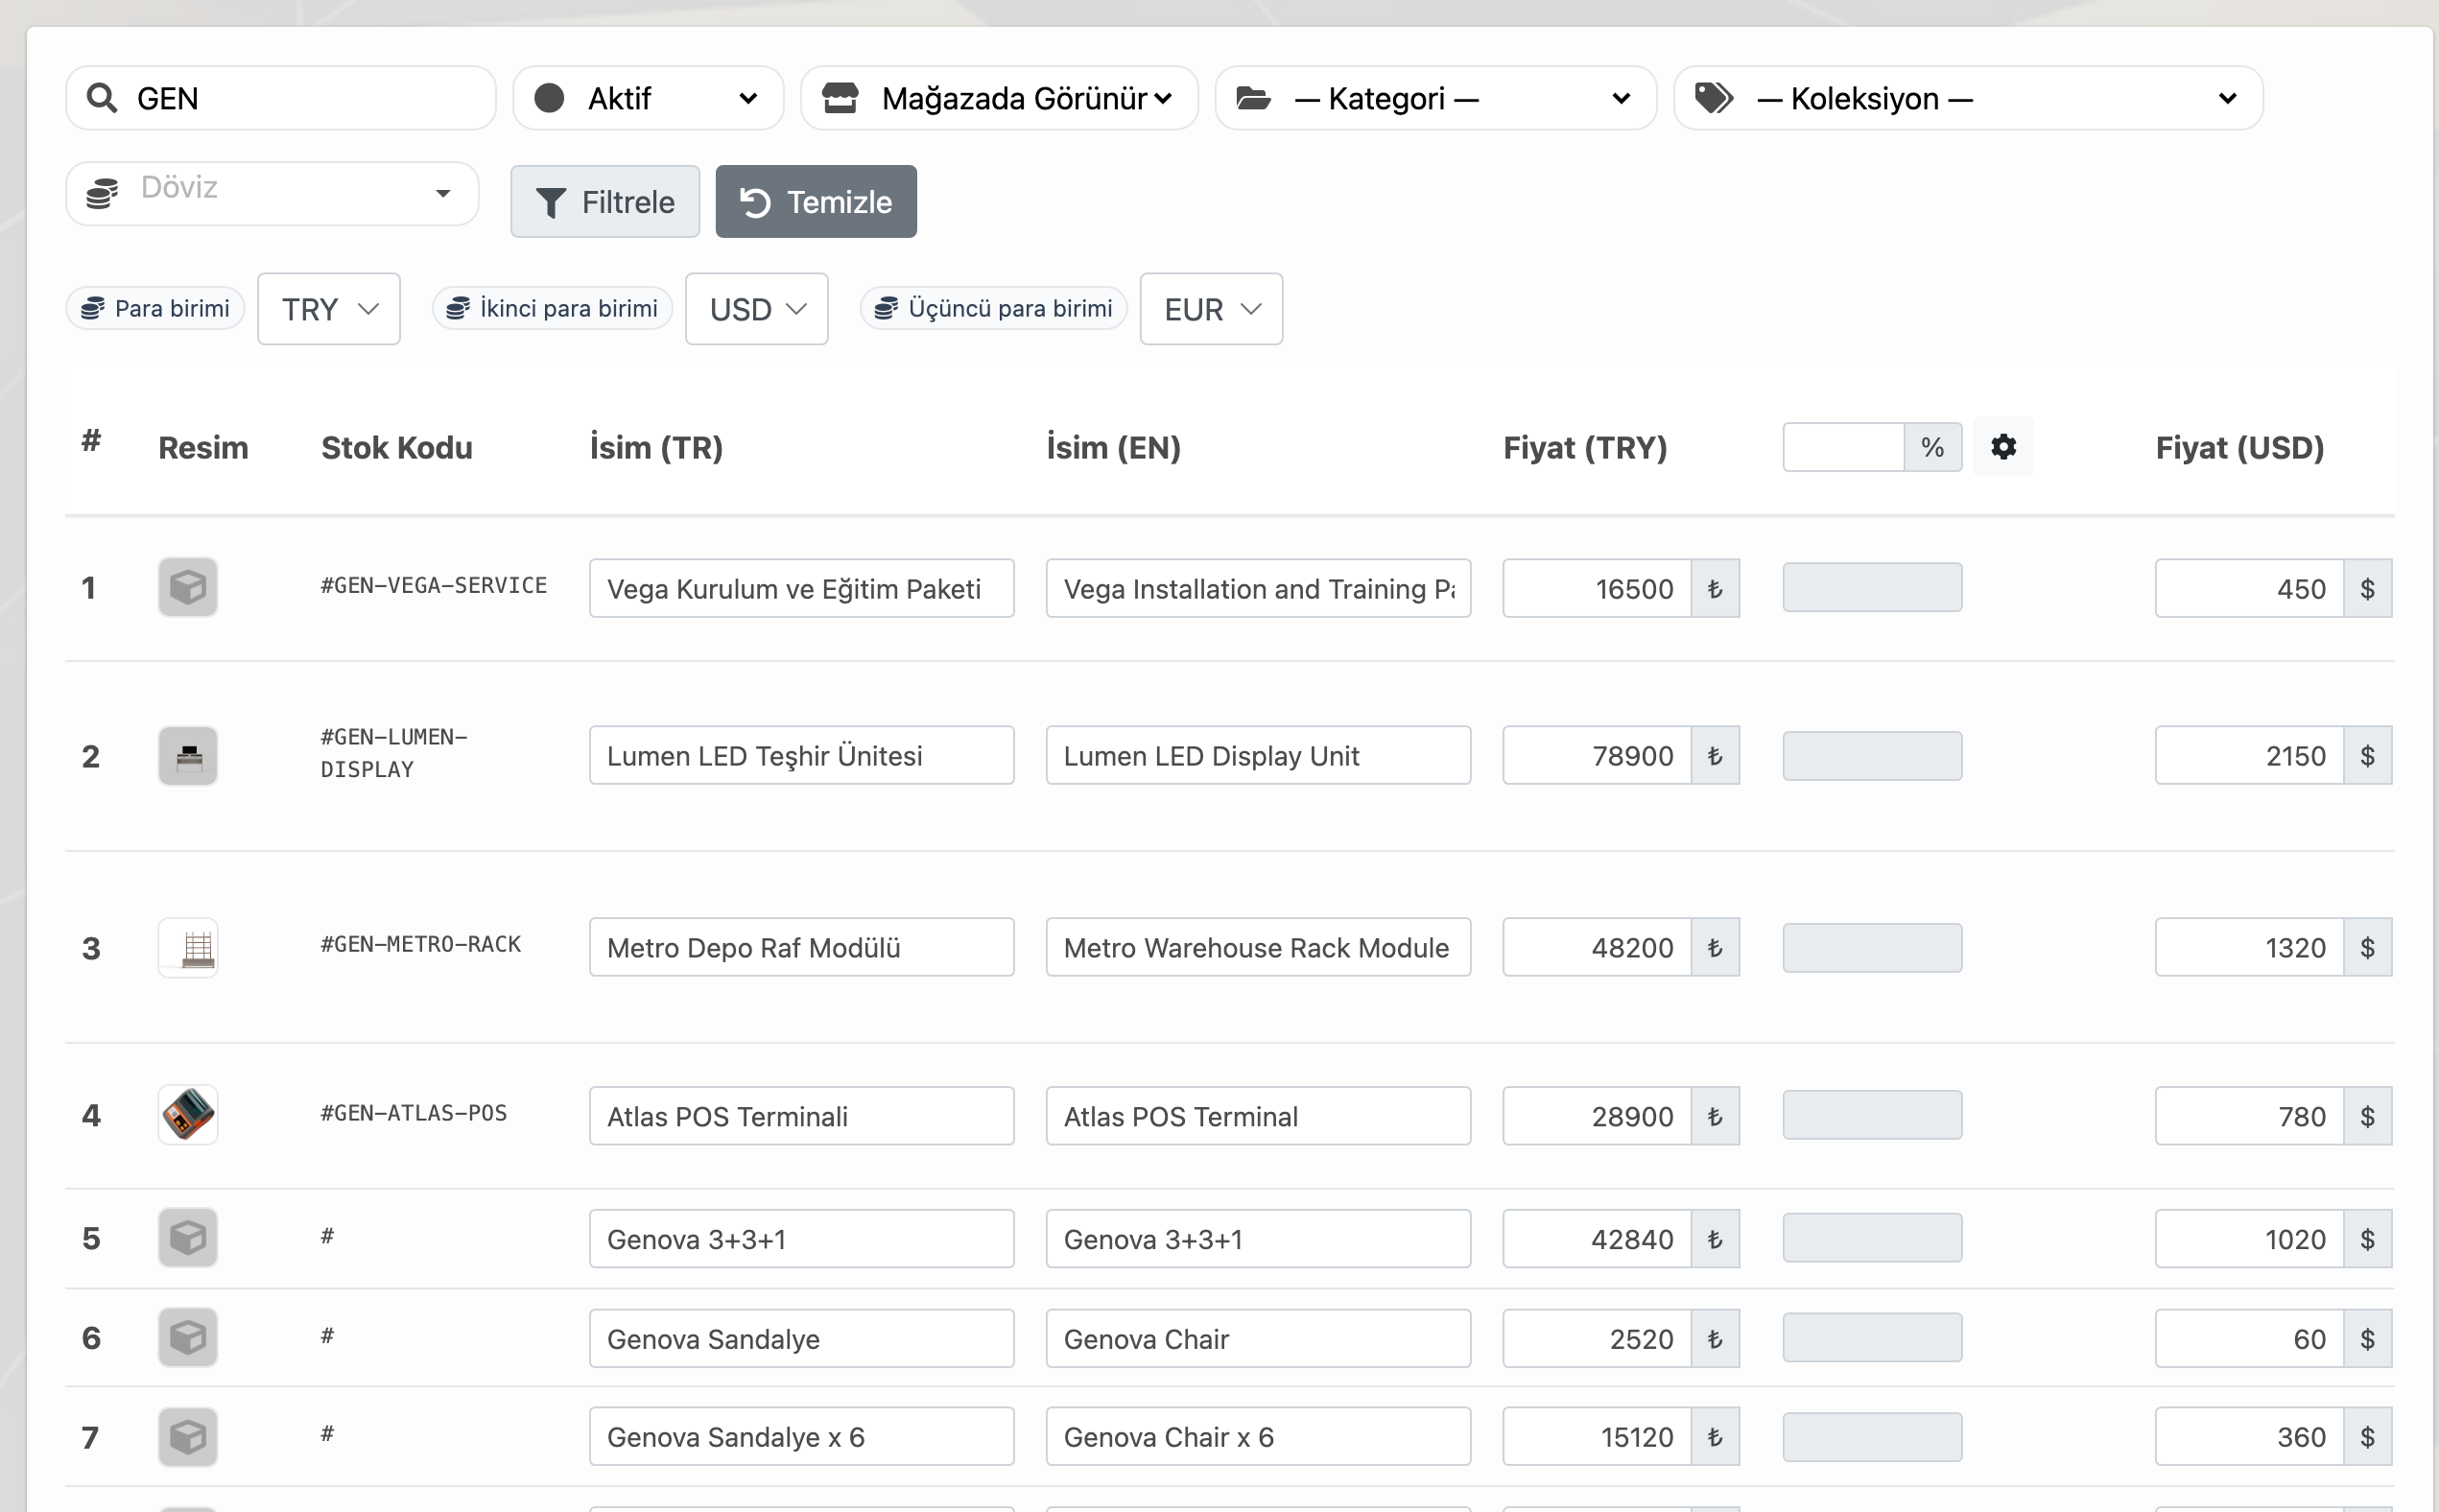Click the coins icon in Para birimi badge
Image resolution: width=2439 pixels, height=1512 pixels.
93,308
